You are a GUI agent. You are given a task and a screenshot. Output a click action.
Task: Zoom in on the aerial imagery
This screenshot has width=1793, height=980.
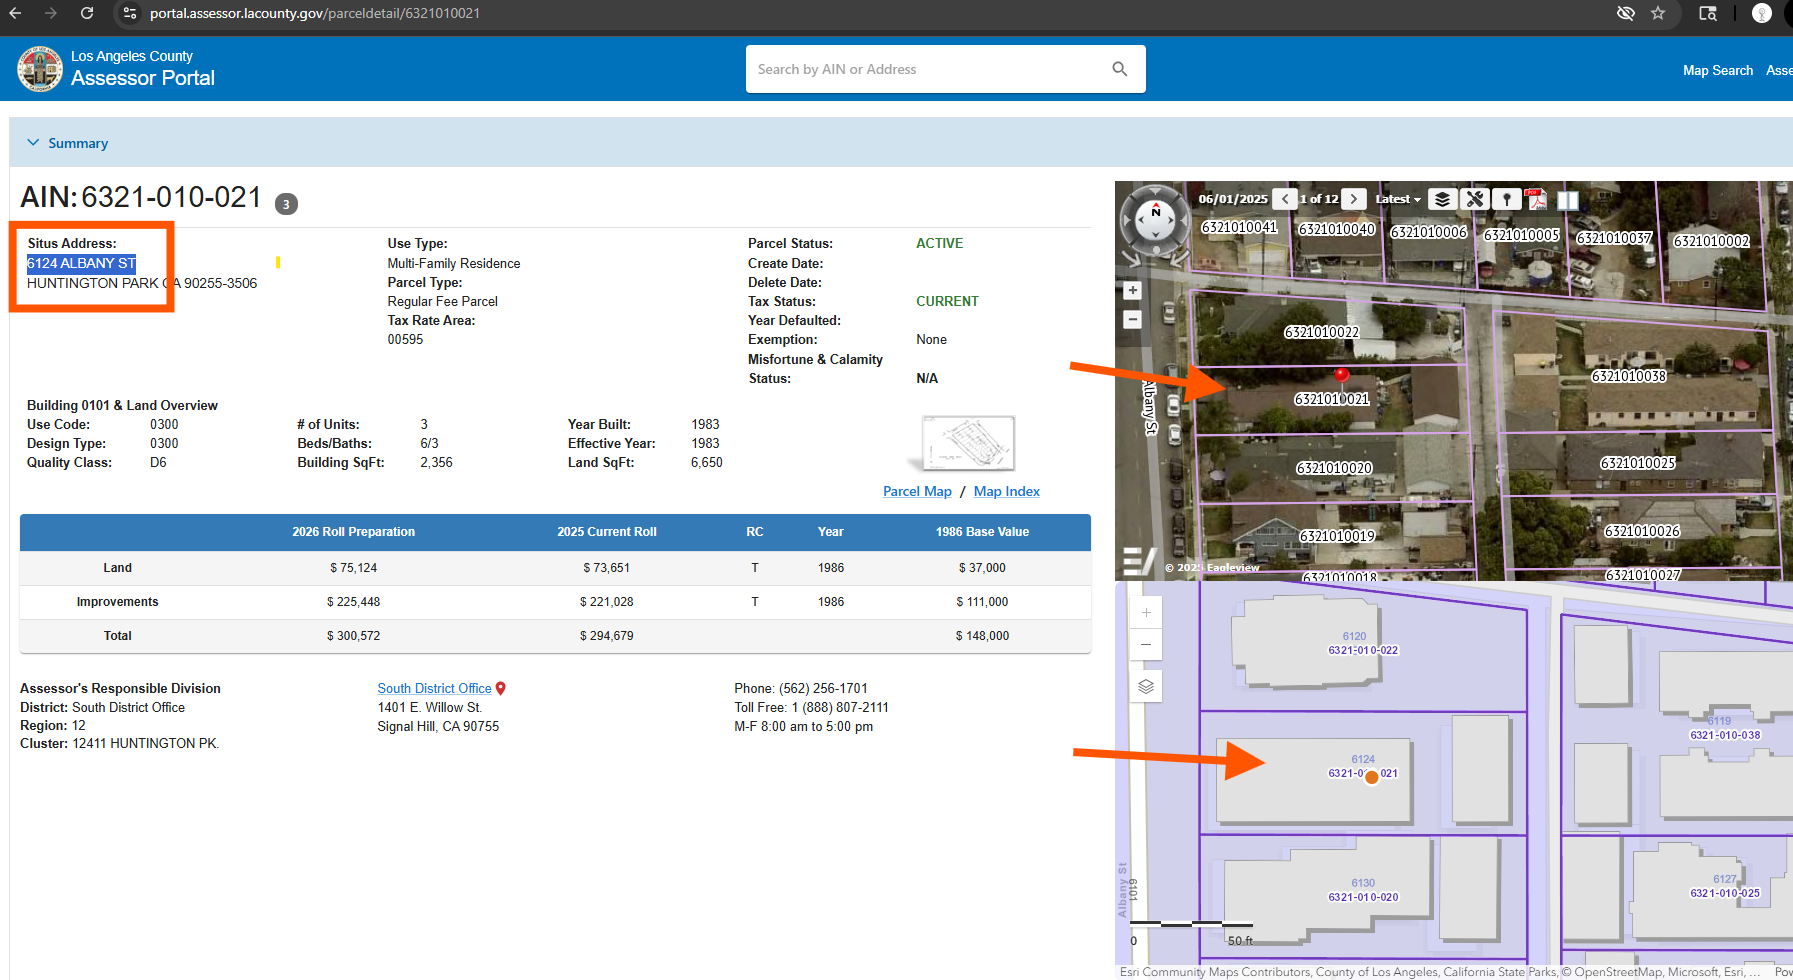click(x=1132, y=291)
